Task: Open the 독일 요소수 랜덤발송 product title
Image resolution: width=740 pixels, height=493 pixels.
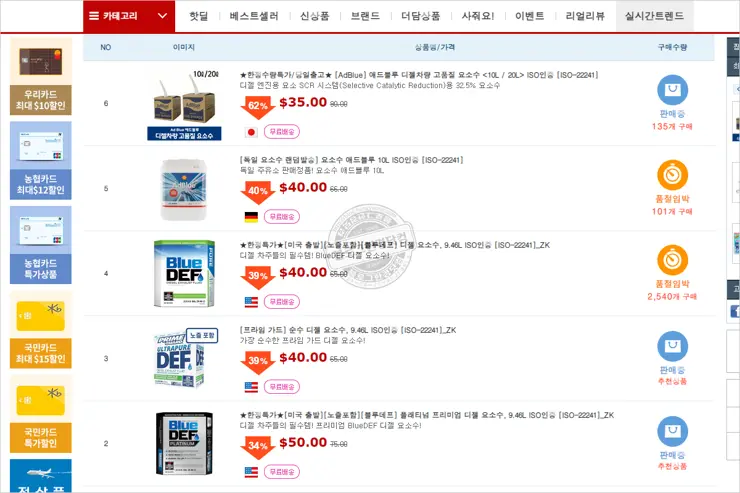Action: click(351, 160)
